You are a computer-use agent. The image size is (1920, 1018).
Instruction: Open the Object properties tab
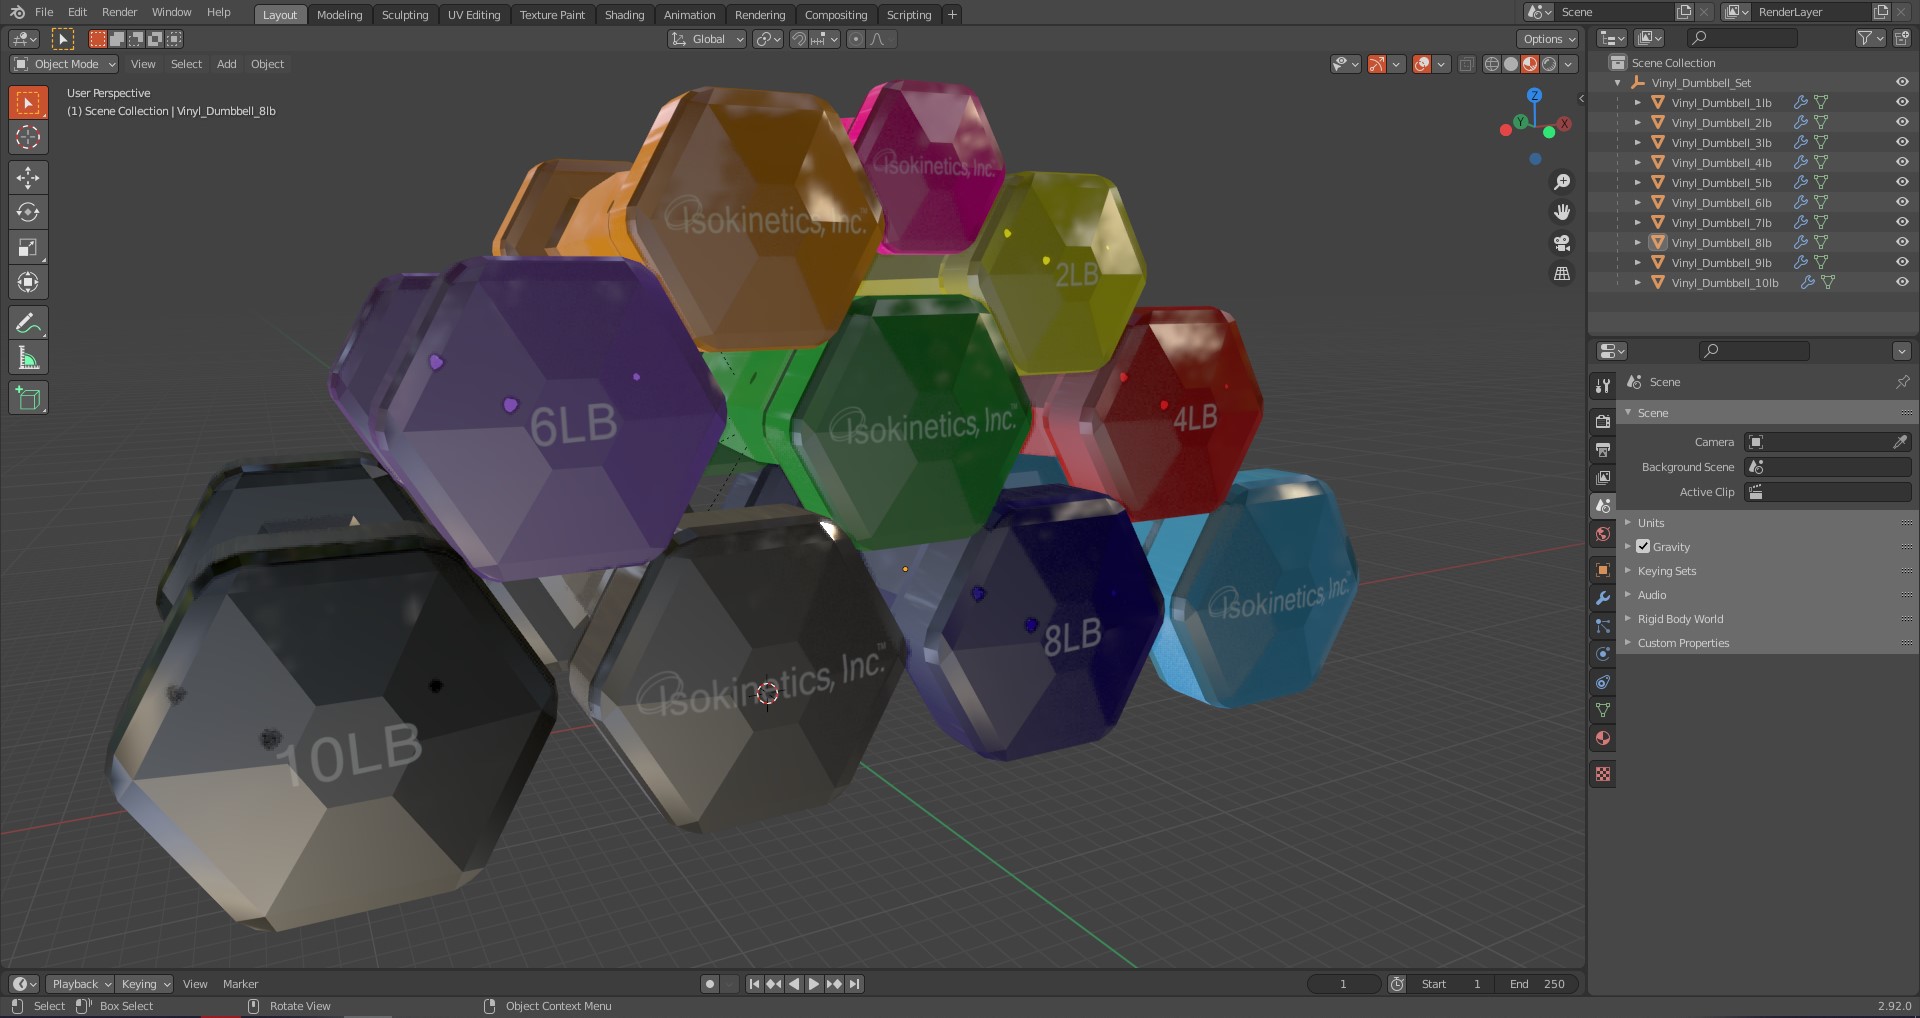tap(1602, 569)
